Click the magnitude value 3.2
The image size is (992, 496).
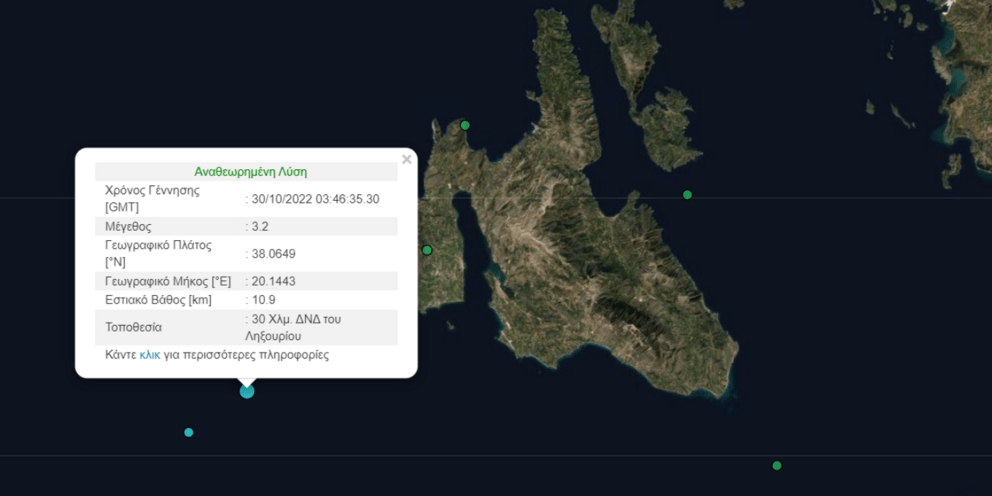(260, 227)
